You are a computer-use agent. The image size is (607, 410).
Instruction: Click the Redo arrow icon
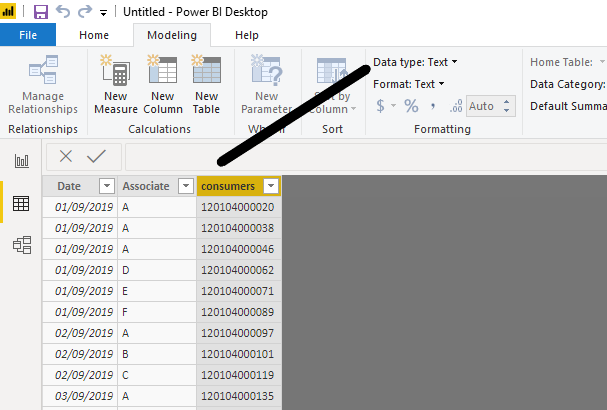[x=85, y=12]
